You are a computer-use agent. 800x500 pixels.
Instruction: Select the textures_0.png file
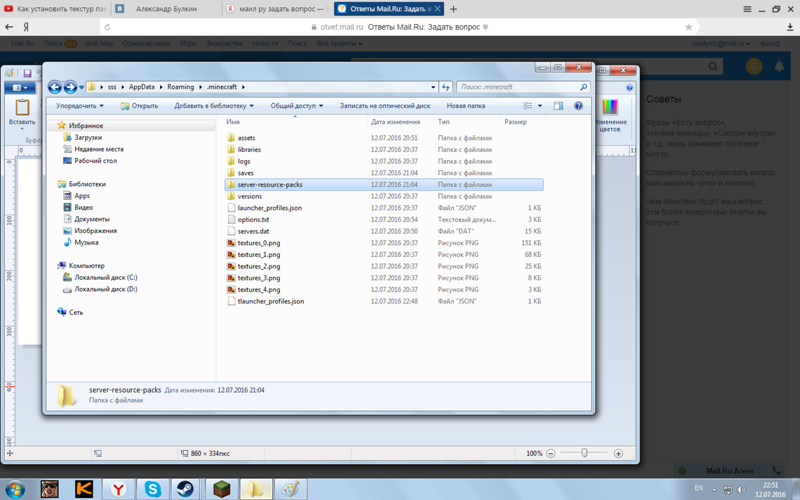[258, 243]
